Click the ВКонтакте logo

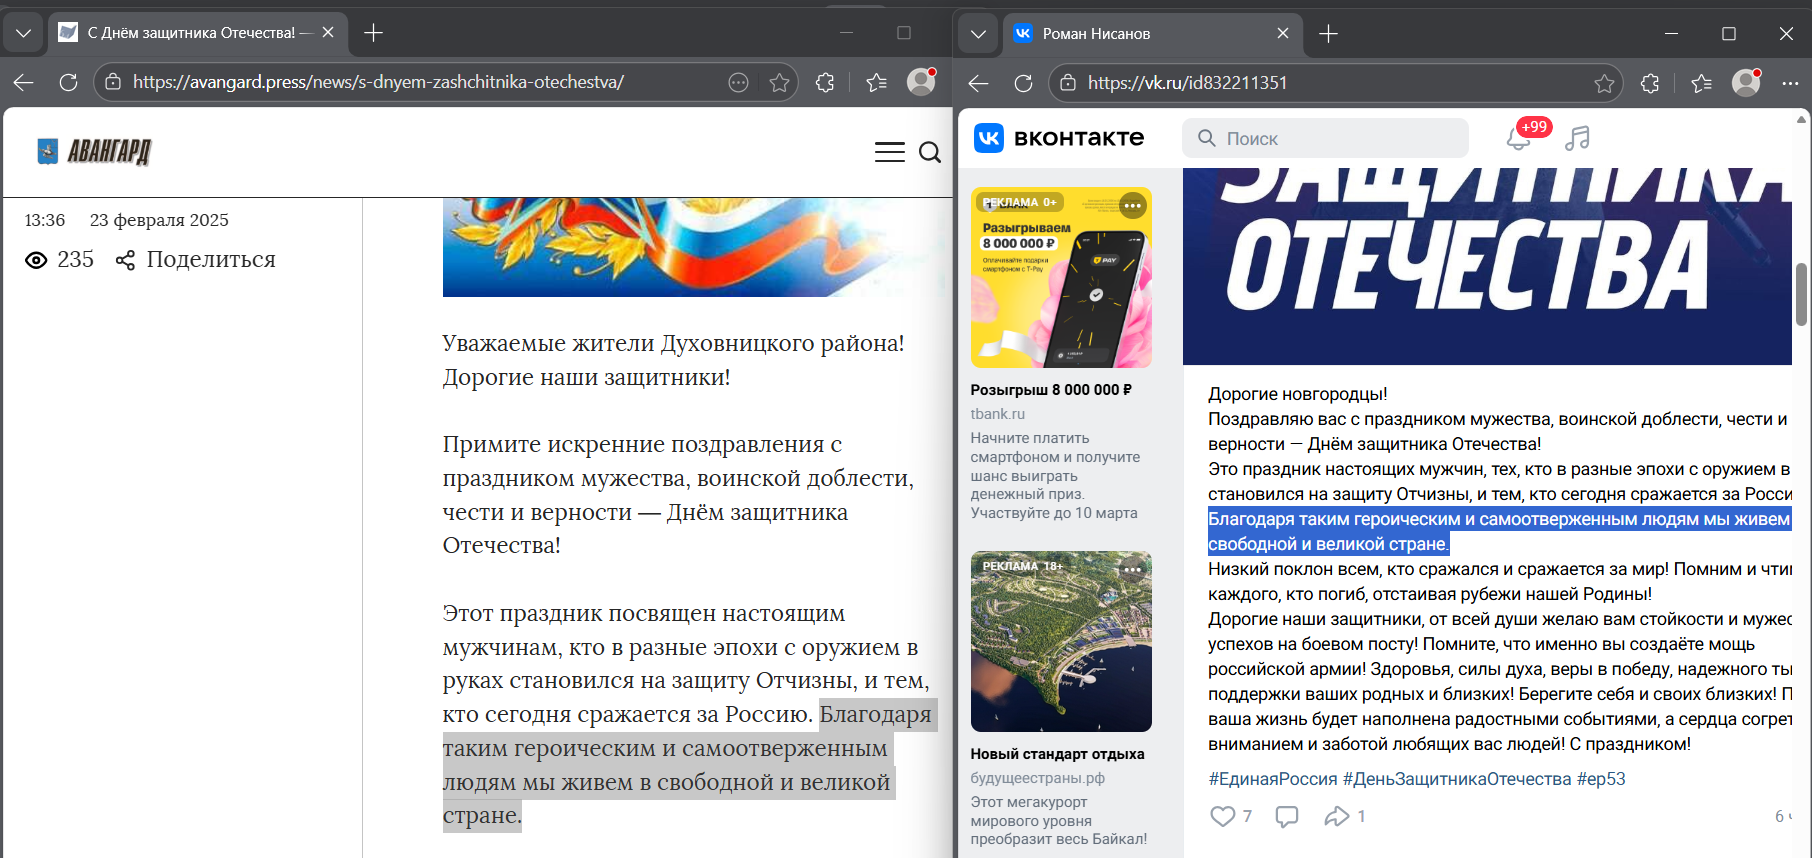pyautogui.click(x=1059, y=138)
